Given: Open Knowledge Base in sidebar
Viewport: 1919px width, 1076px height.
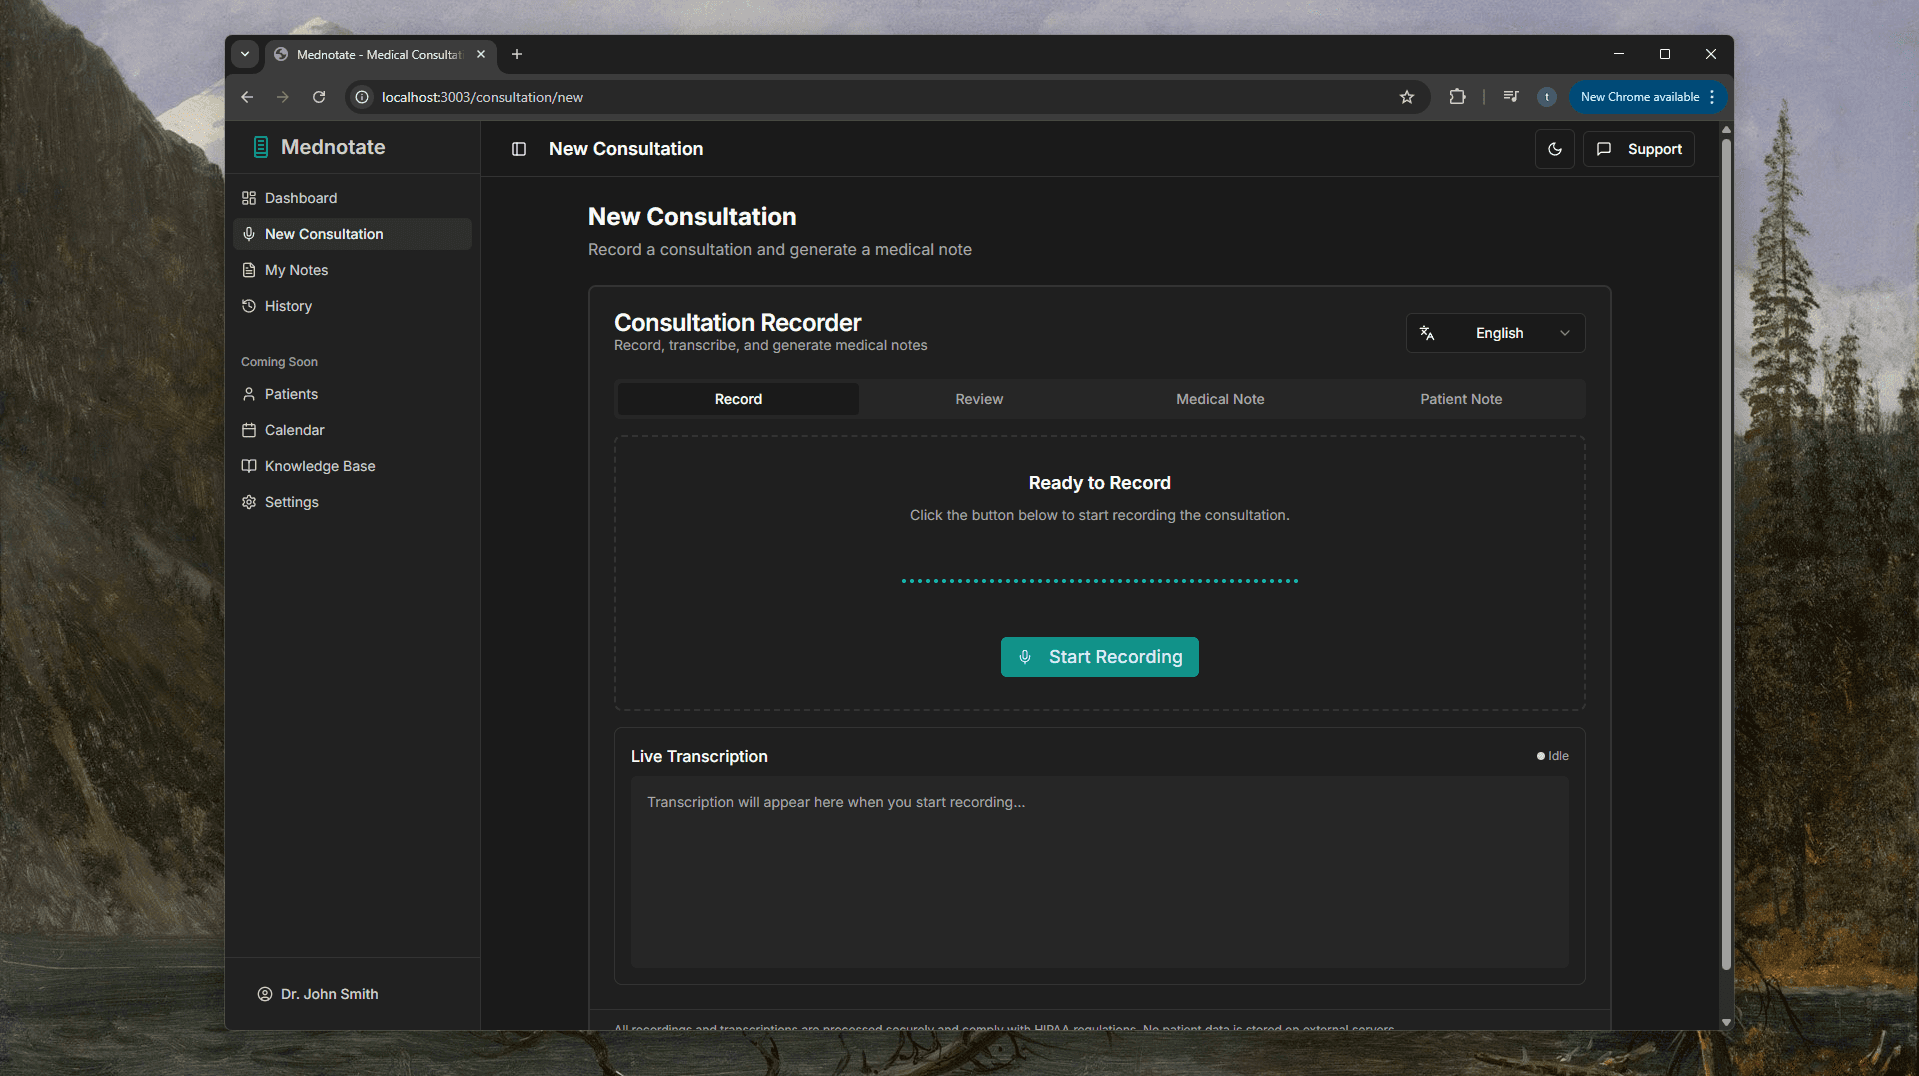Looking at the screenshot, I should (319, 466).
